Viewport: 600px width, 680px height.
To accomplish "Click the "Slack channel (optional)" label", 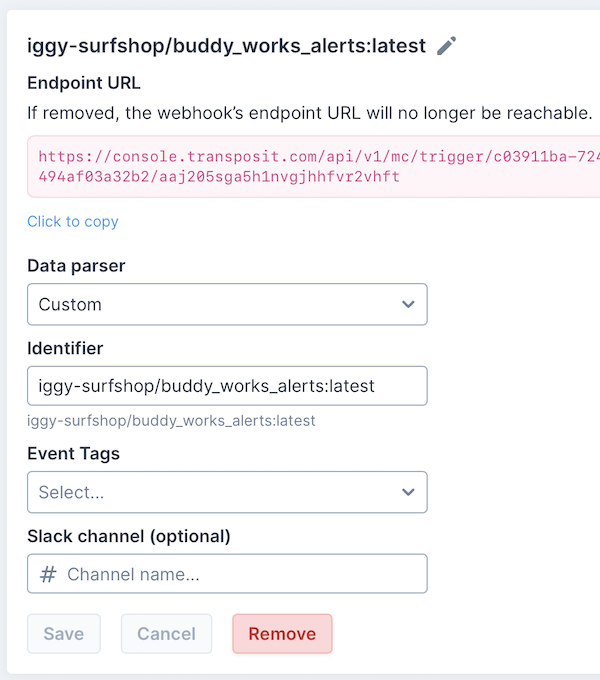I will (129, 536).
